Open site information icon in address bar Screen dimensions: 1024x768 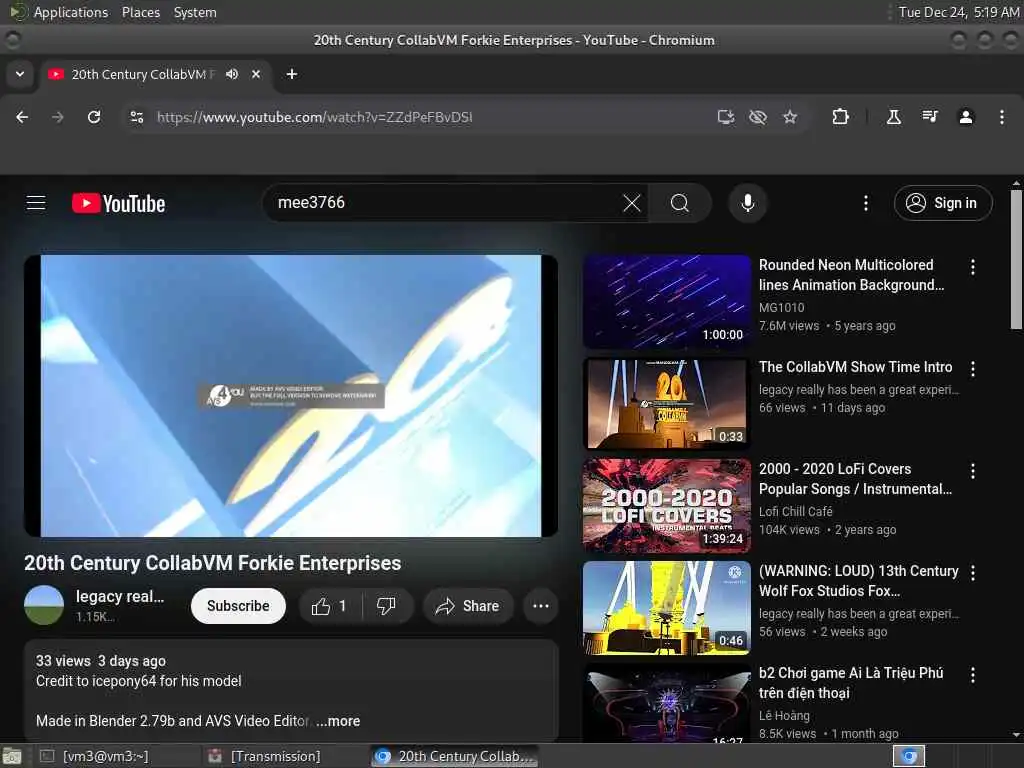(x=136, y=117)
